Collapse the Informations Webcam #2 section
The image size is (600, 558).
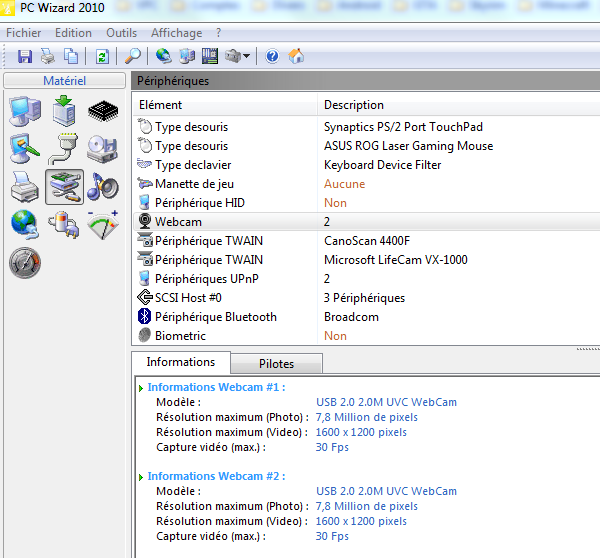click(x=141, y=476)
